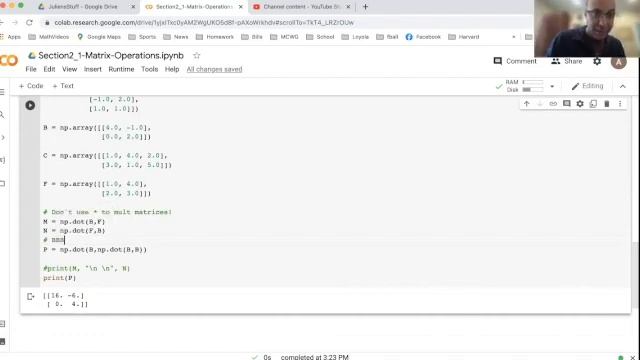Open the Homework bookmark folder
This screenshot has width=640, height=360.
(x=215, y=37)
